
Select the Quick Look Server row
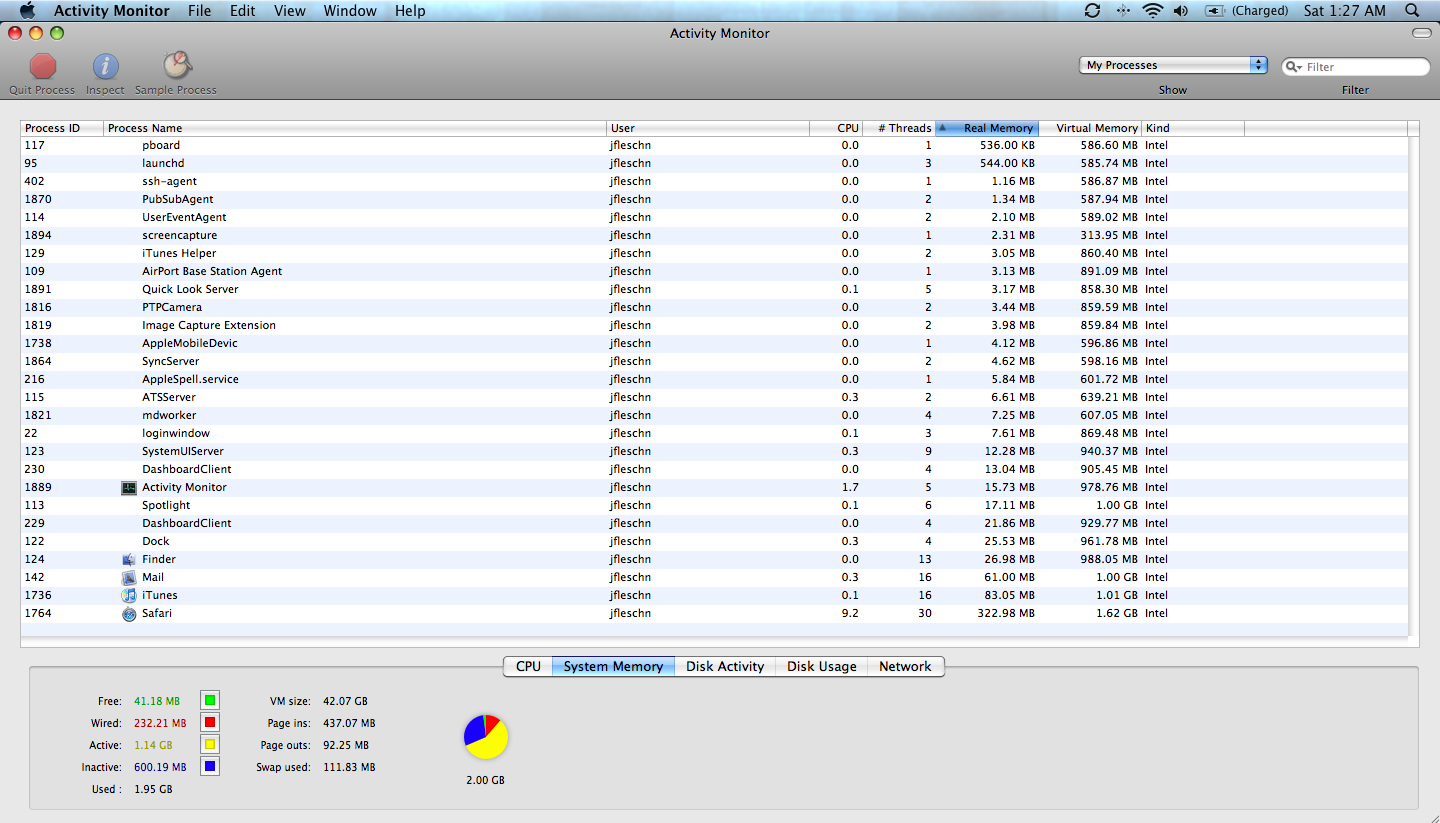714,290
